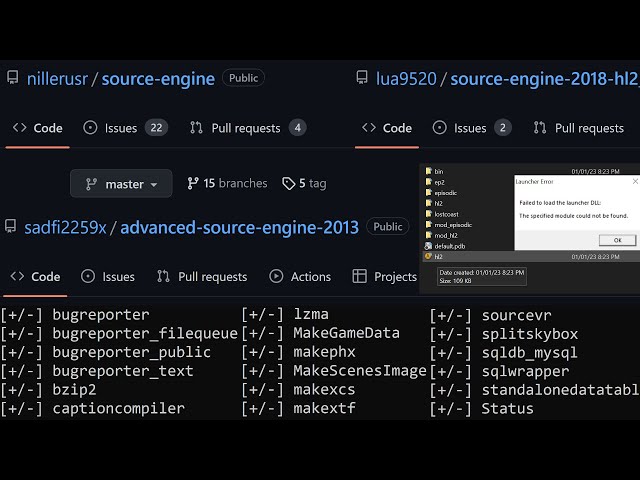Click table icon of Projects tab
The image size is (640, 480).
[360, 276]
